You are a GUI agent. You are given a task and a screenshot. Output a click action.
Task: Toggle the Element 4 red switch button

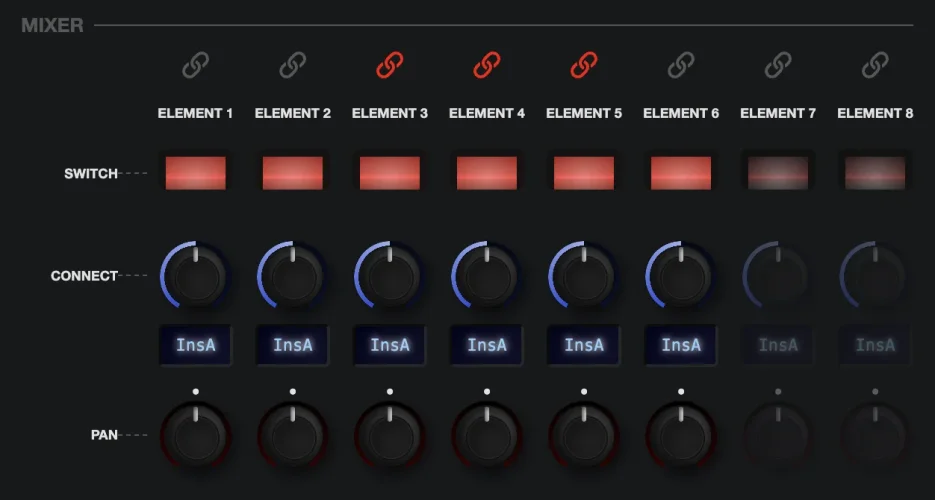(x=486, y=173)
